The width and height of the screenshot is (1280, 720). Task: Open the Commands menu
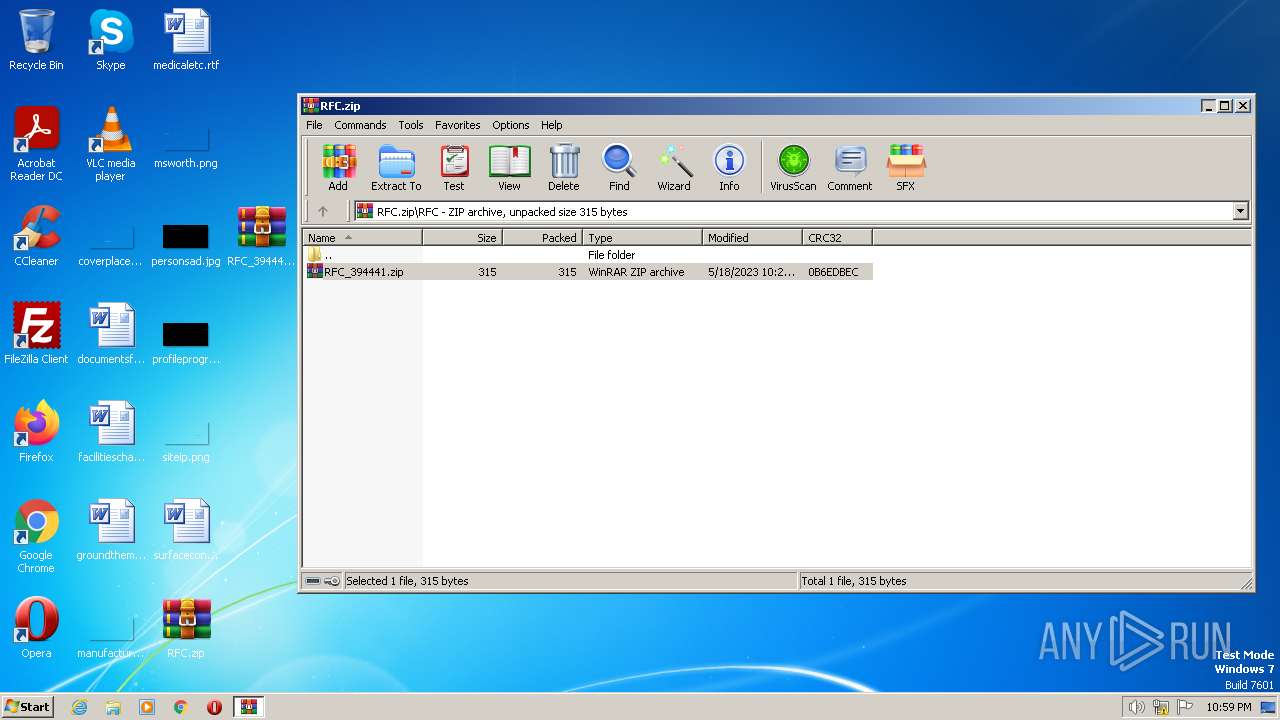360,125
